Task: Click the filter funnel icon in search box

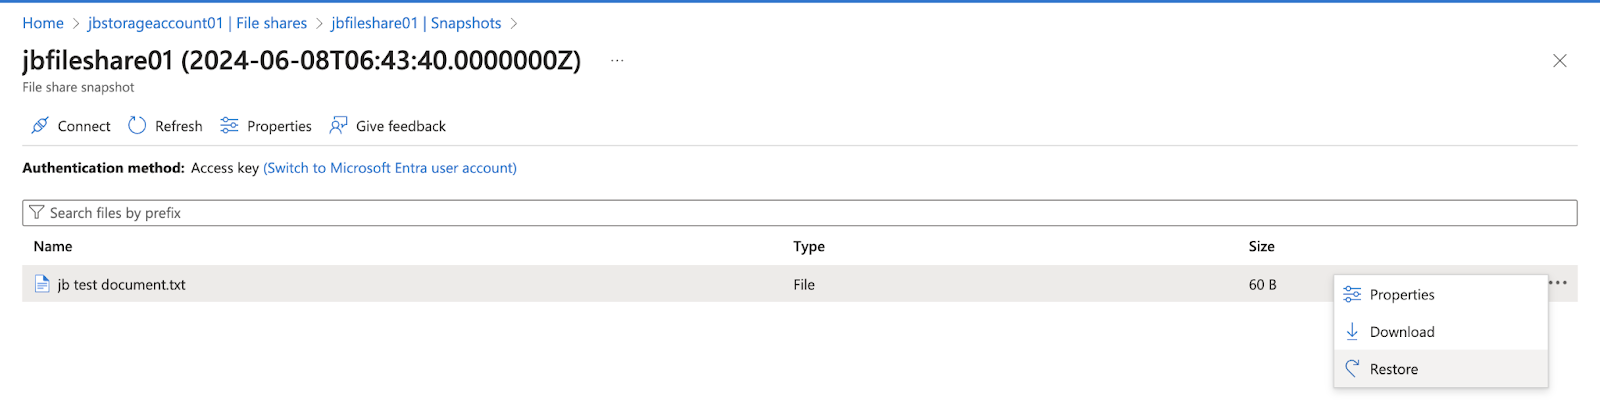Action: coord(37,213)
